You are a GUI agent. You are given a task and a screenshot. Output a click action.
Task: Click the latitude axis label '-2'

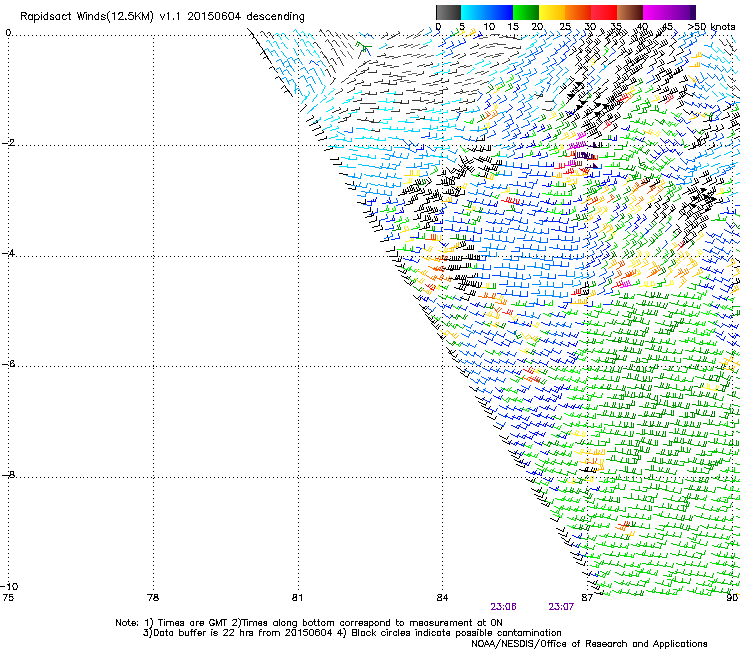pos(8,143)
